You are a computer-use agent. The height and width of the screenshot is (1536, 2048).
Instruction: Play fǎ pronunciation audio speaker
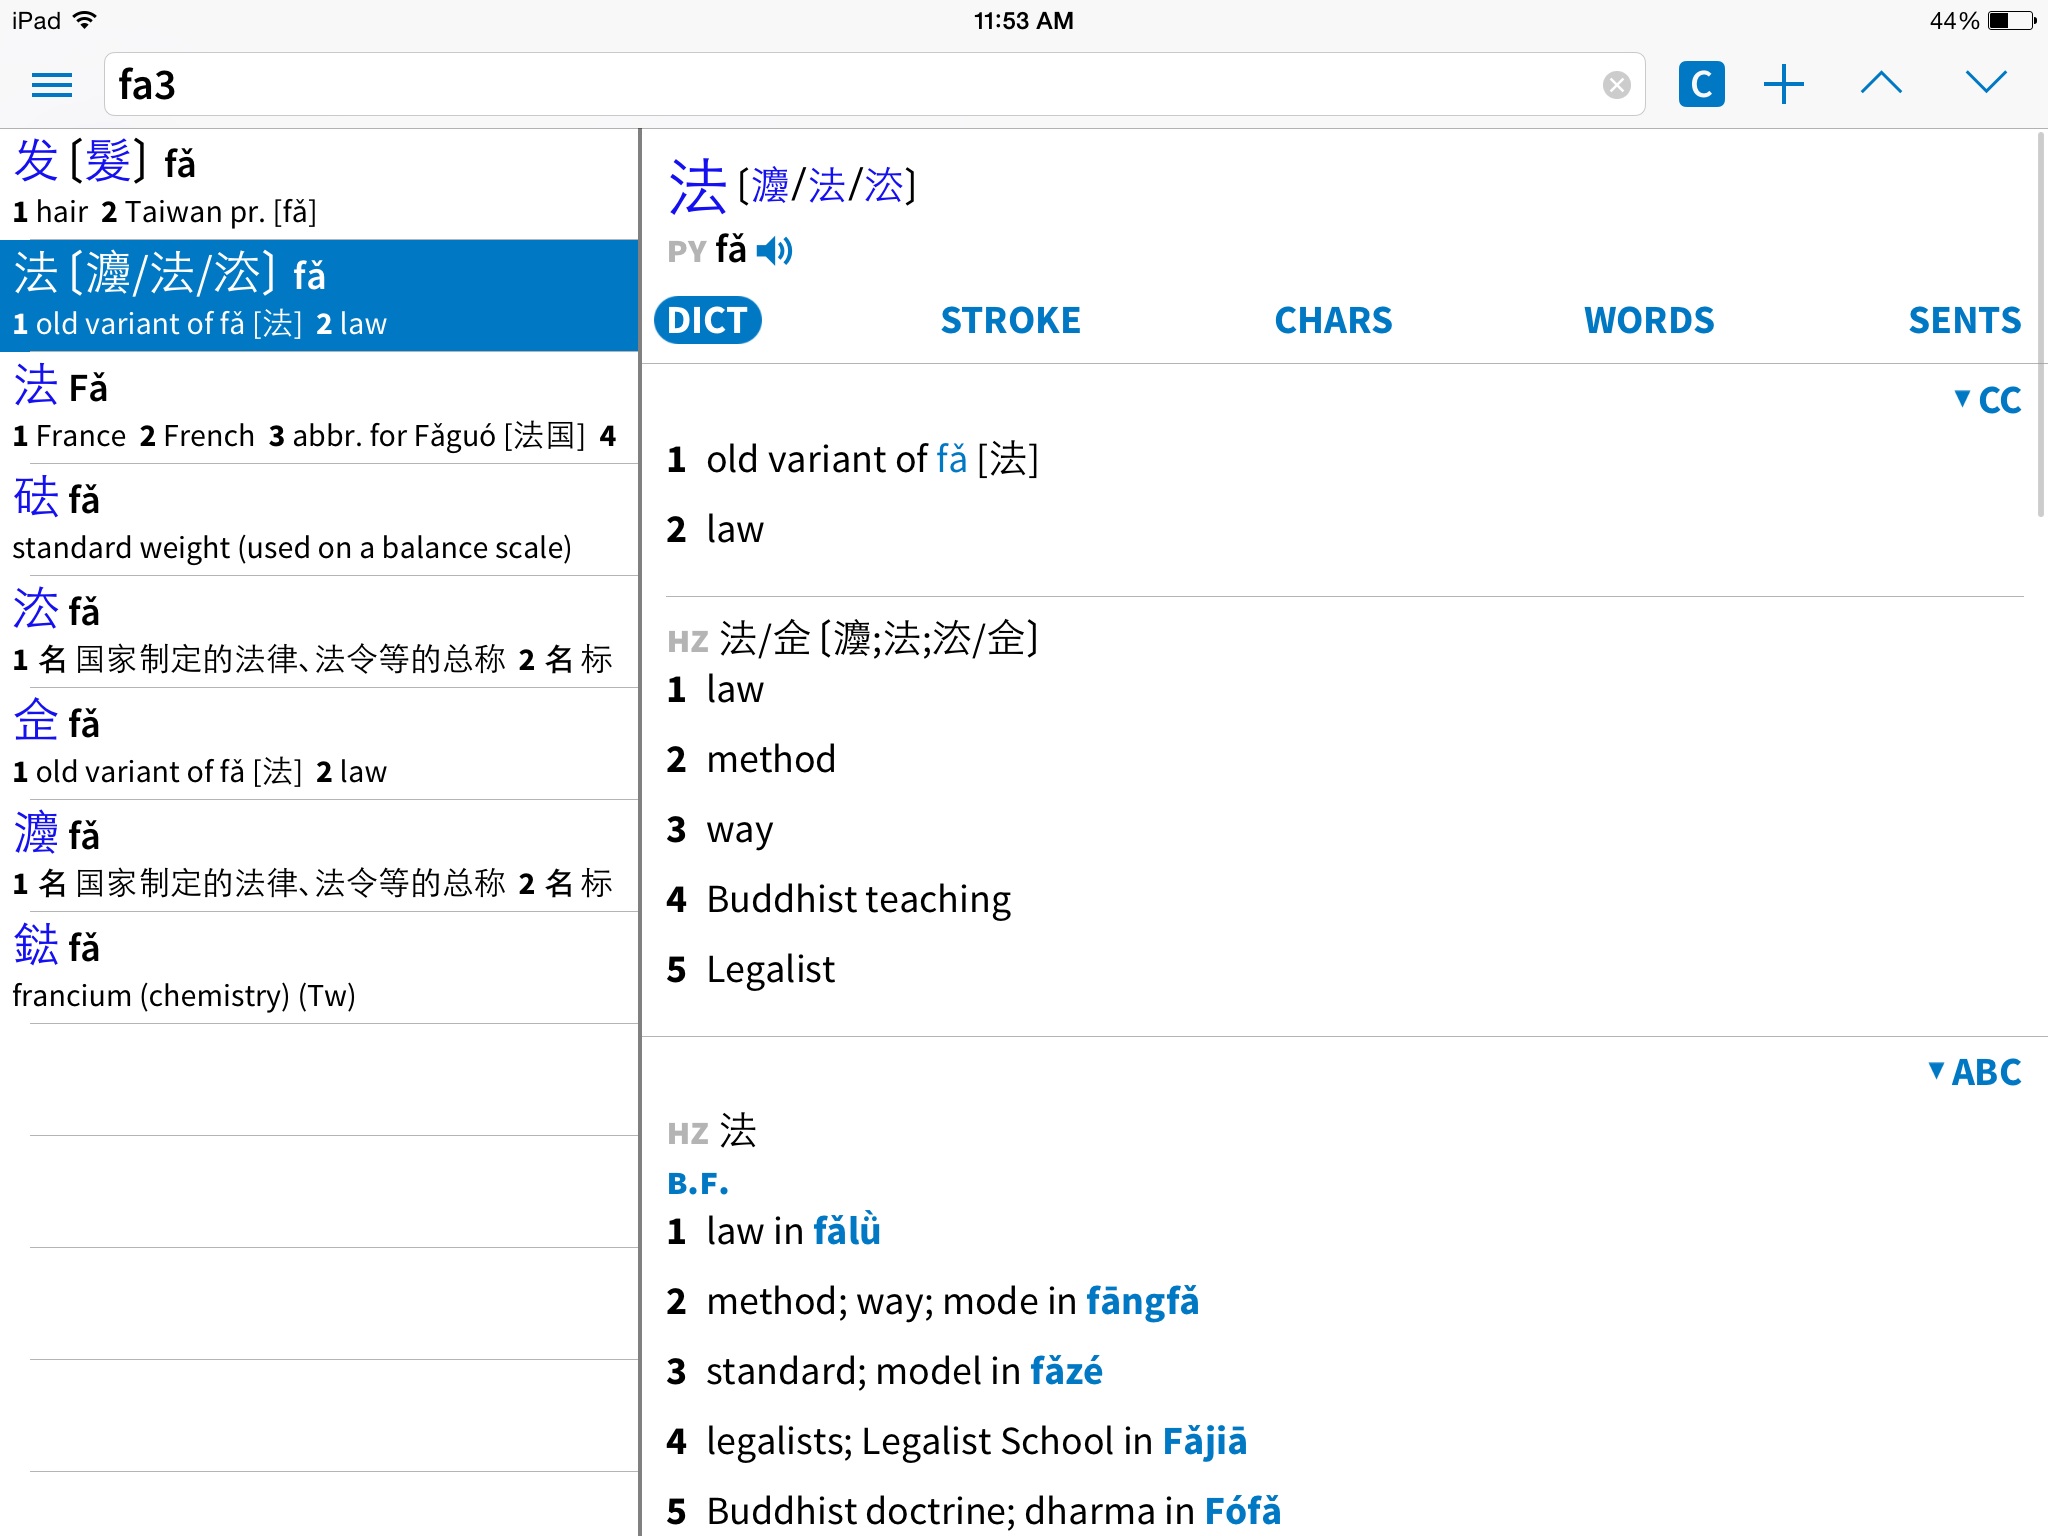[774, 250]
